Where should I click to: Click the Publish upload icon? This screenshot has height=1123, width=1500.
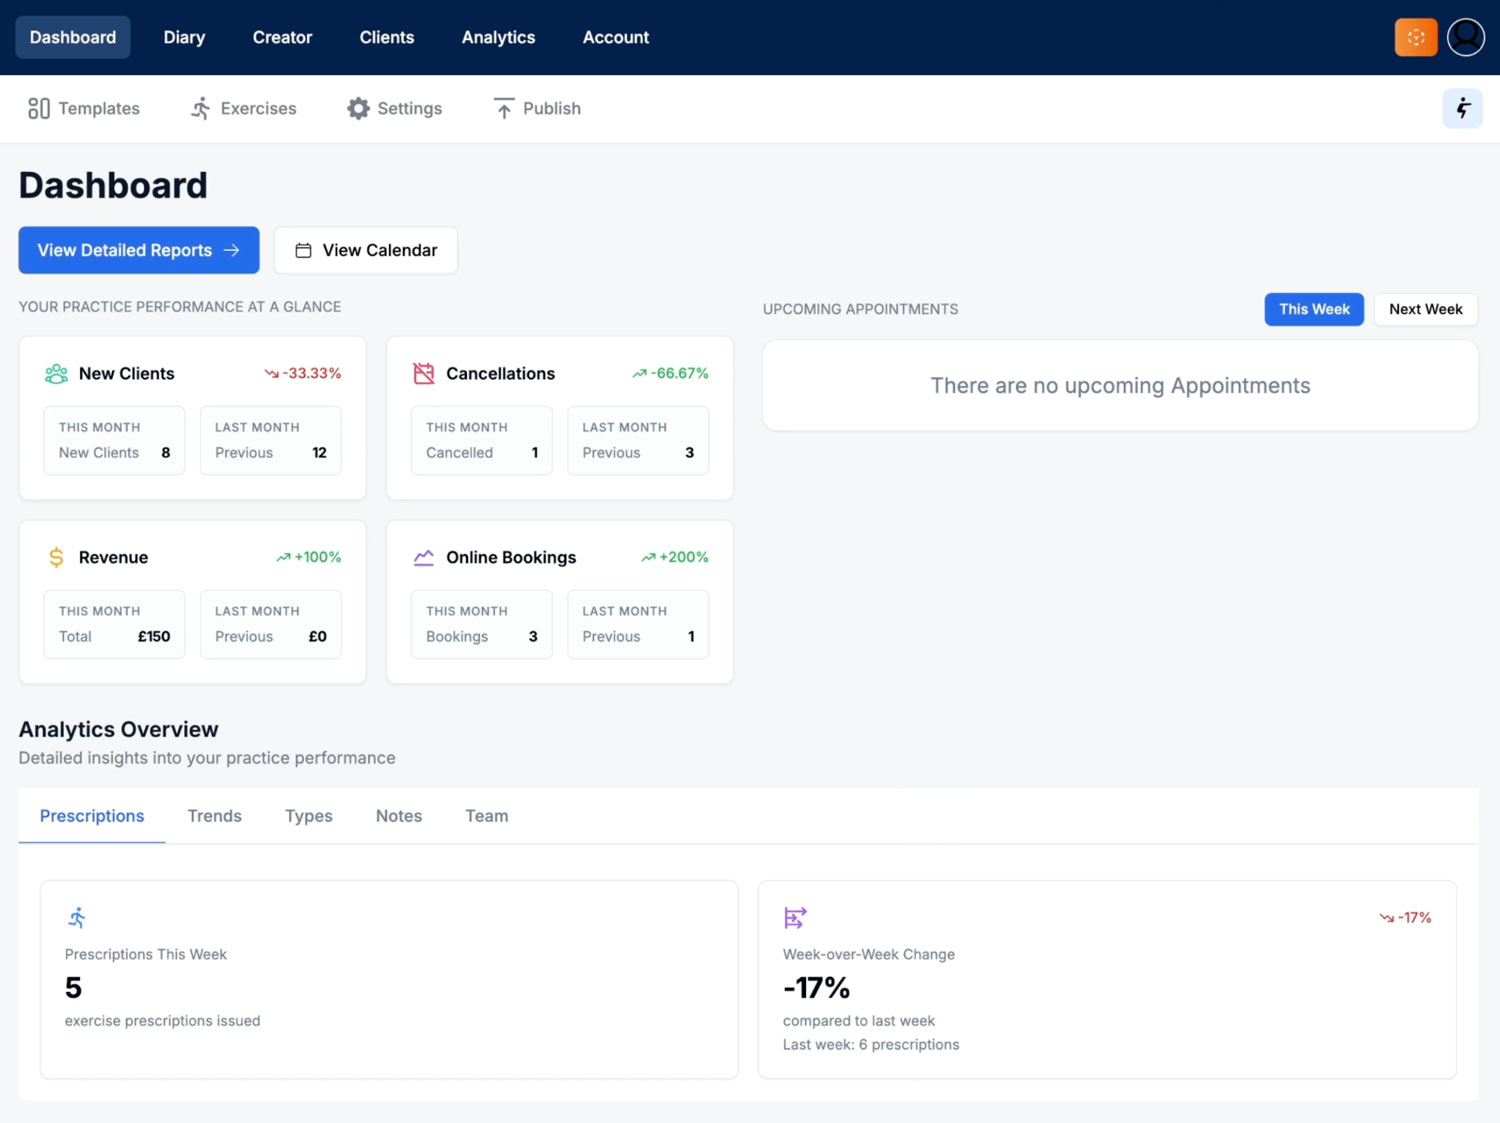point(504,108)
